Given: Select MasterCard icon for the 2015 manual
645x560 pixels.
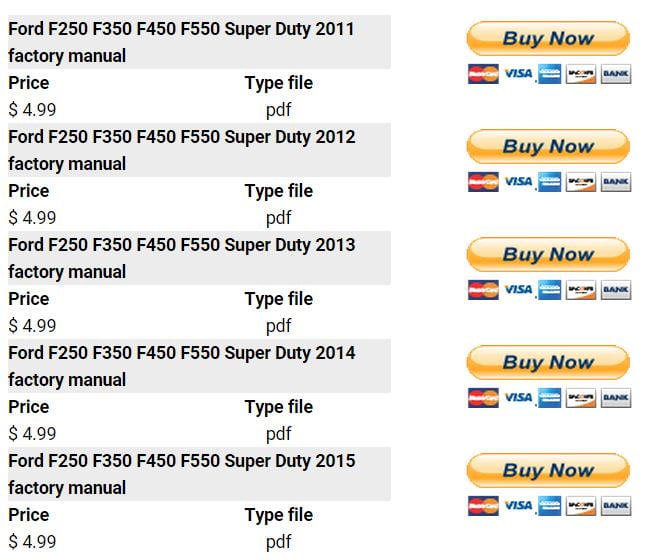Looking at the screenshot, I should (x=483, y=506).
